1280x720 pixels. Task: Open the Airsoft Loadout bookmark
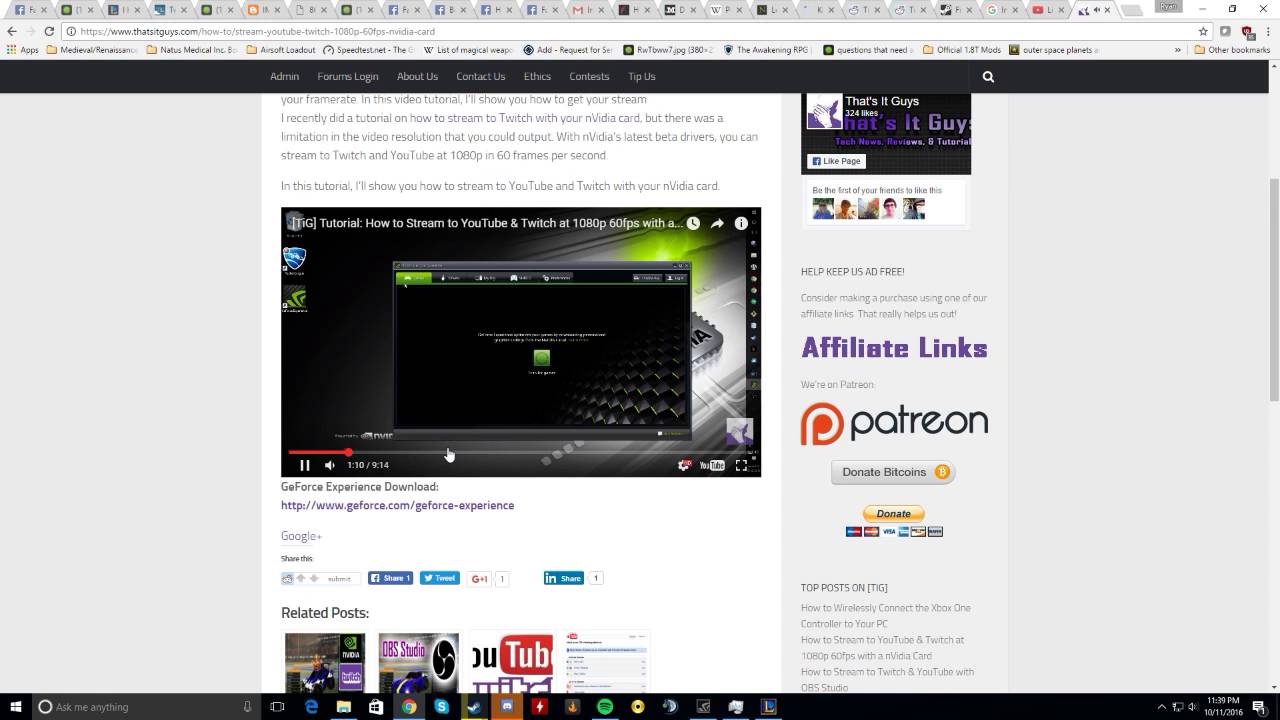(281, 49)
